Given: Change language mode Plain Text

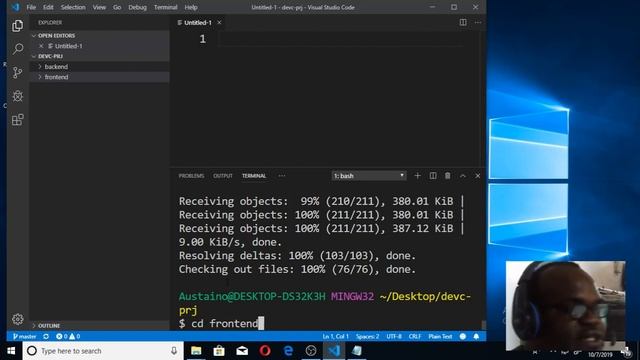Looking at the screenshot, I should 440,336.
